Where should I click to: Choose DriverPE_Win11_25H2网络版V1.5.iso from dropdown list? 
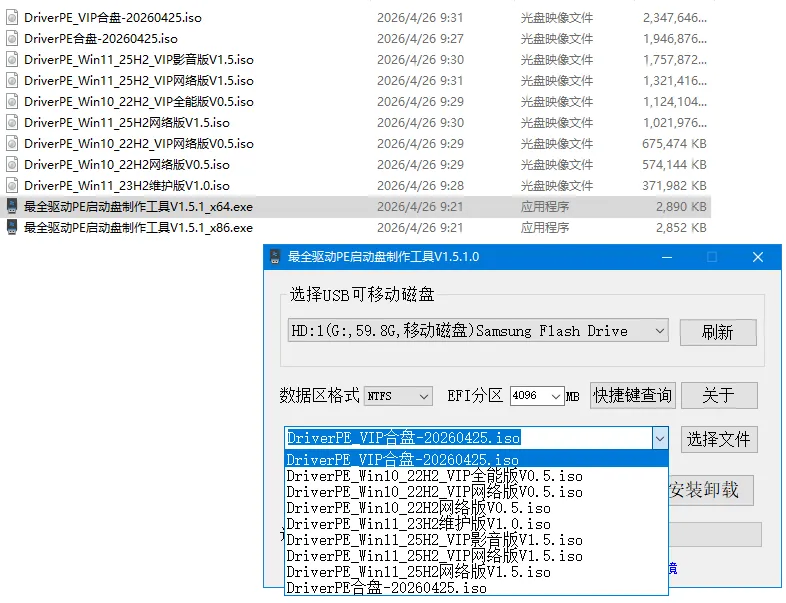(476, 572)
